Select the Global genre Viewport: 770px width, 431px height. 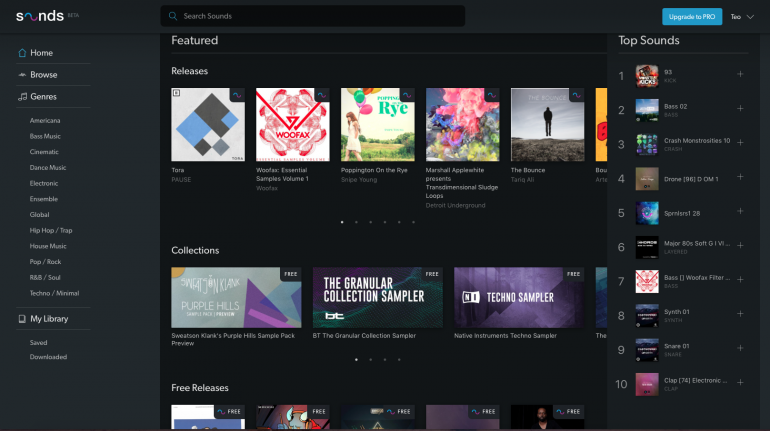coord(39,215)
